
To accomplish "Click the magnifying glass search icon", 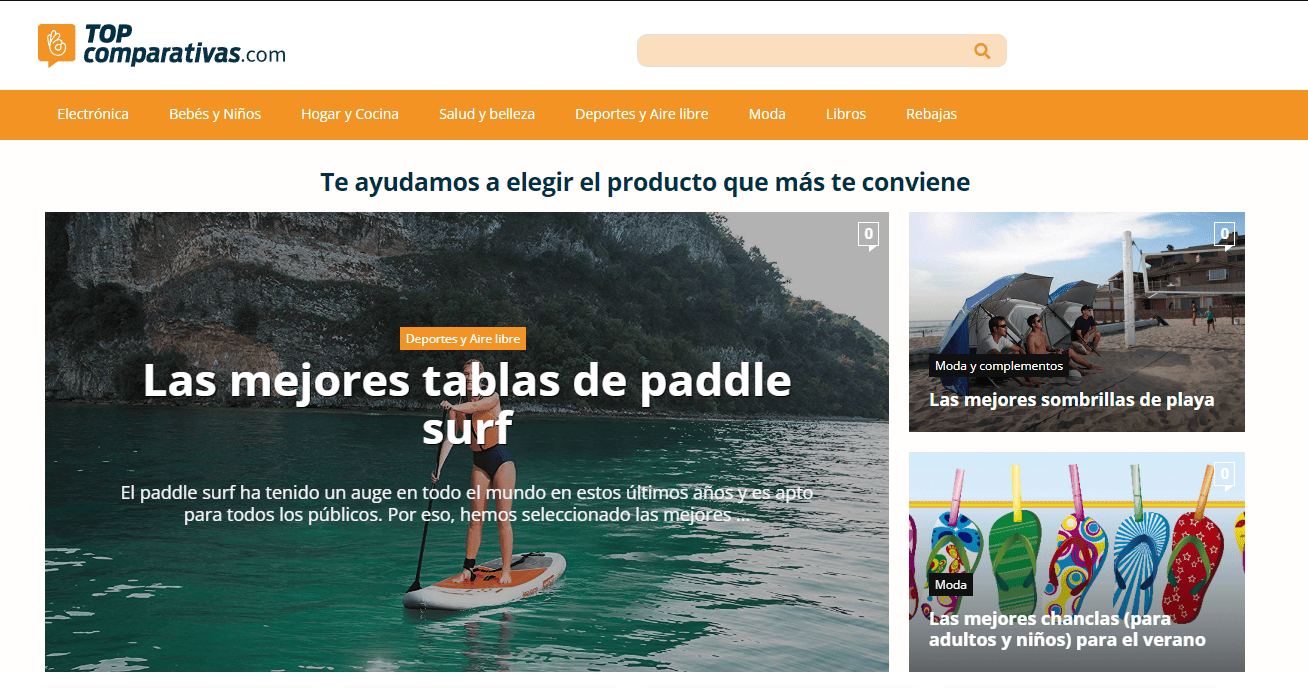I will coord(982,51).
